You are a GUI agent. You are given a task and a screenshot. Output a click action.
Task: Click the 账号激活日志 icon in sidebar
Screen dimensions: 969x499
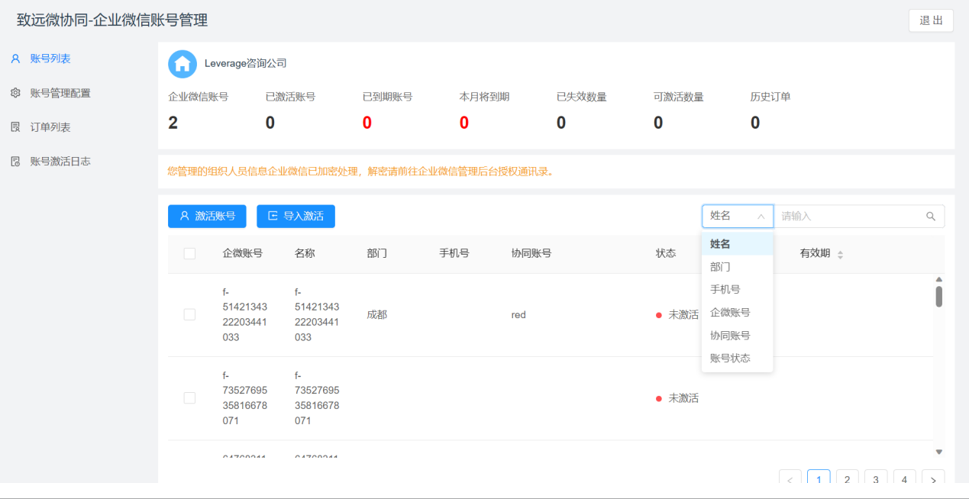(15, 161)
